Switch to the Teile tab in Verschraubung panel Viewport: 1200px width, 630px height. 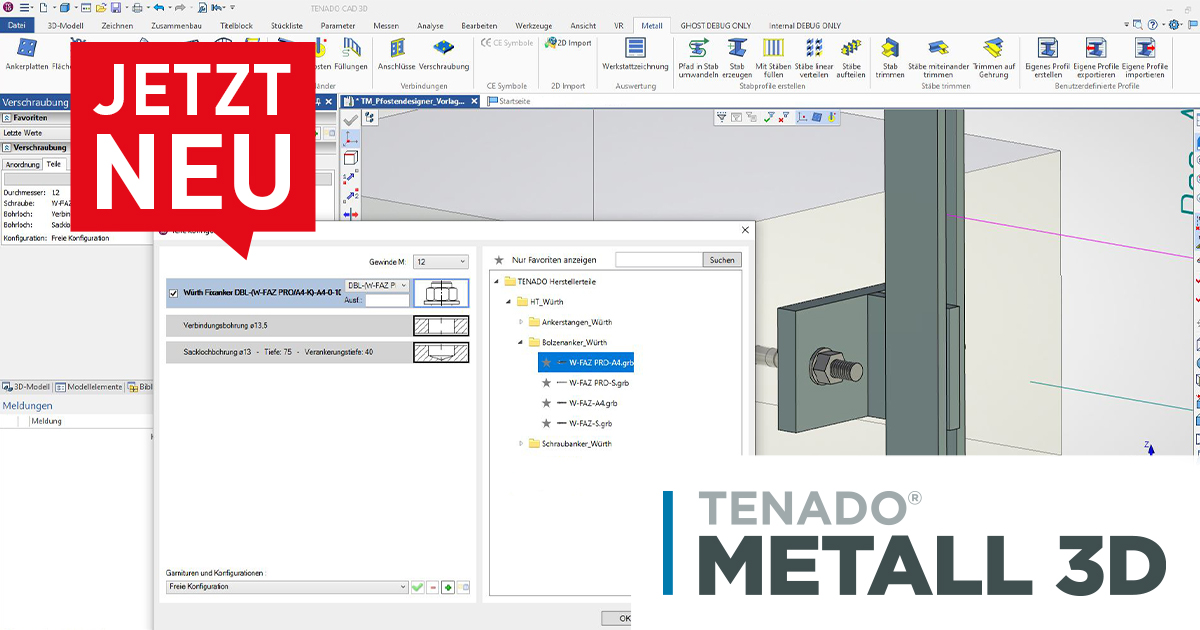click(54, 164)
